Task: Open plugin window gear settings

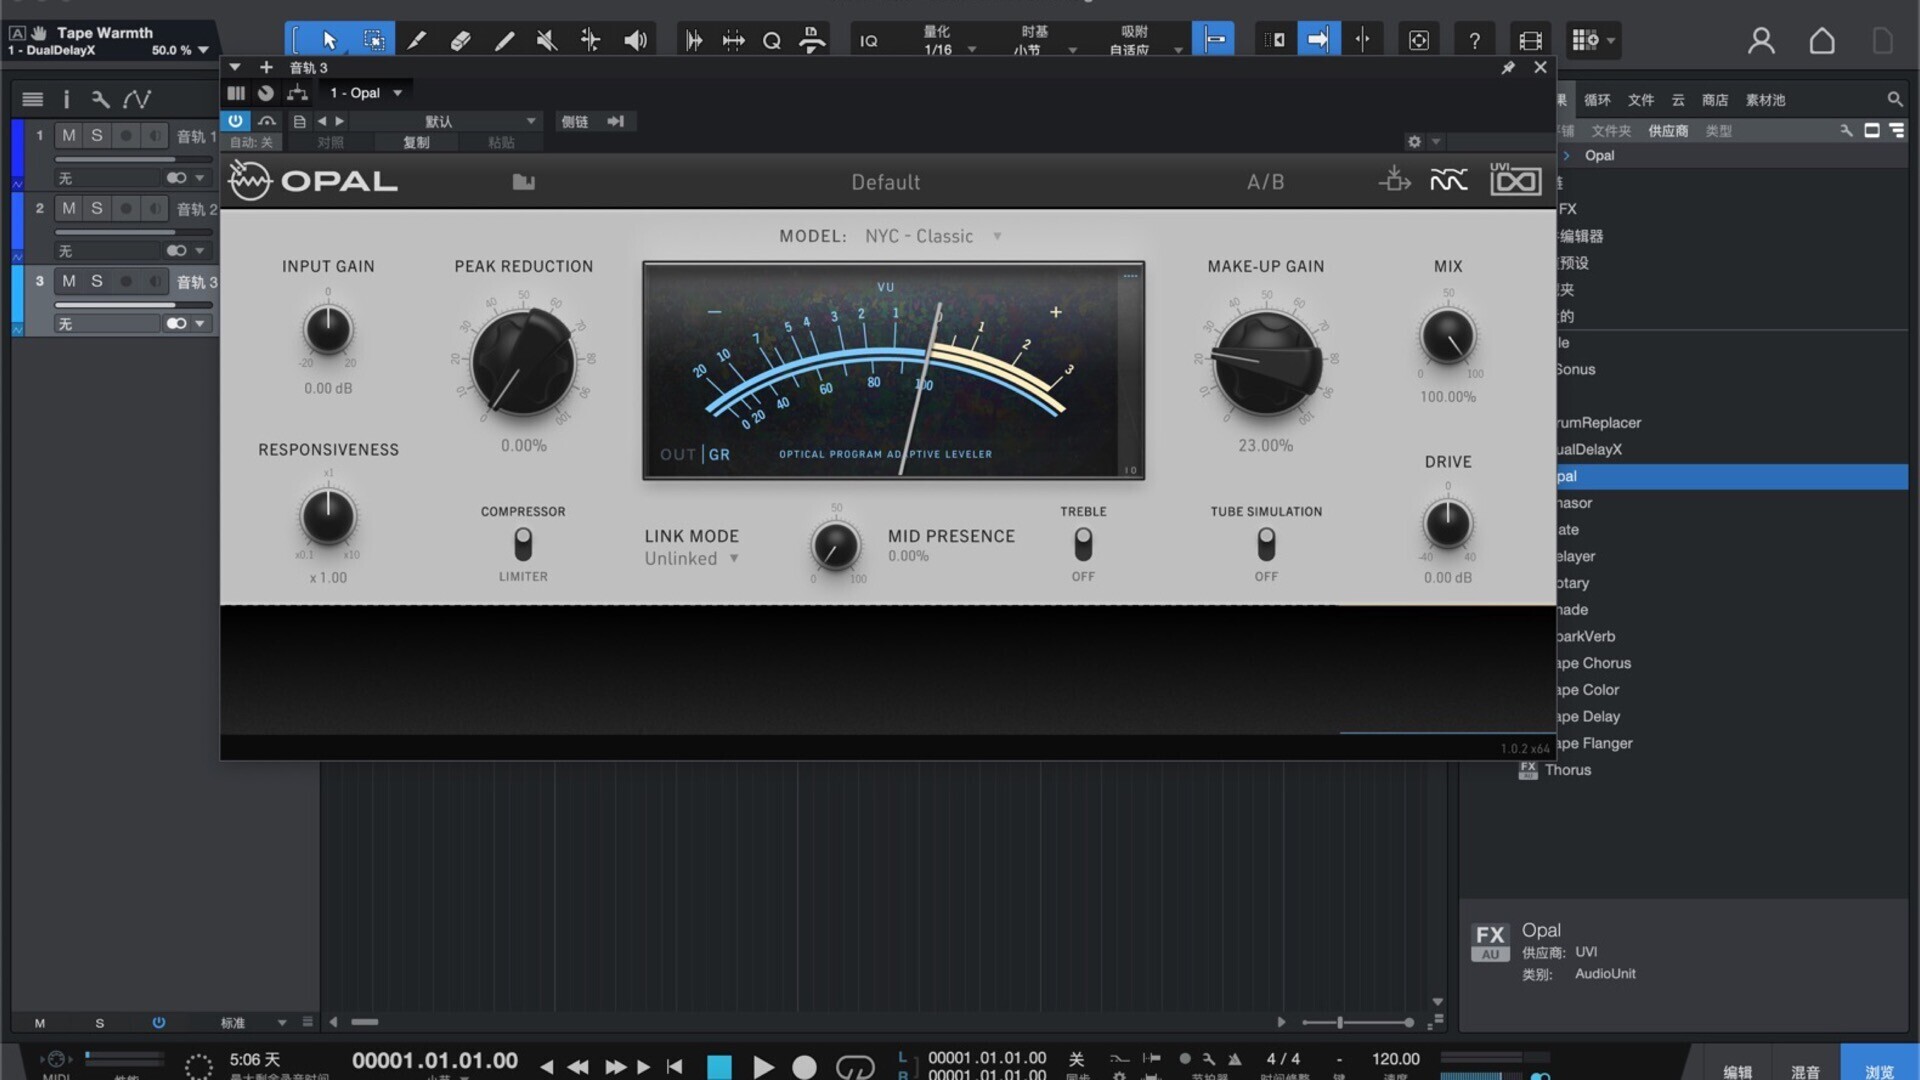Action: tap(1414, 142)
